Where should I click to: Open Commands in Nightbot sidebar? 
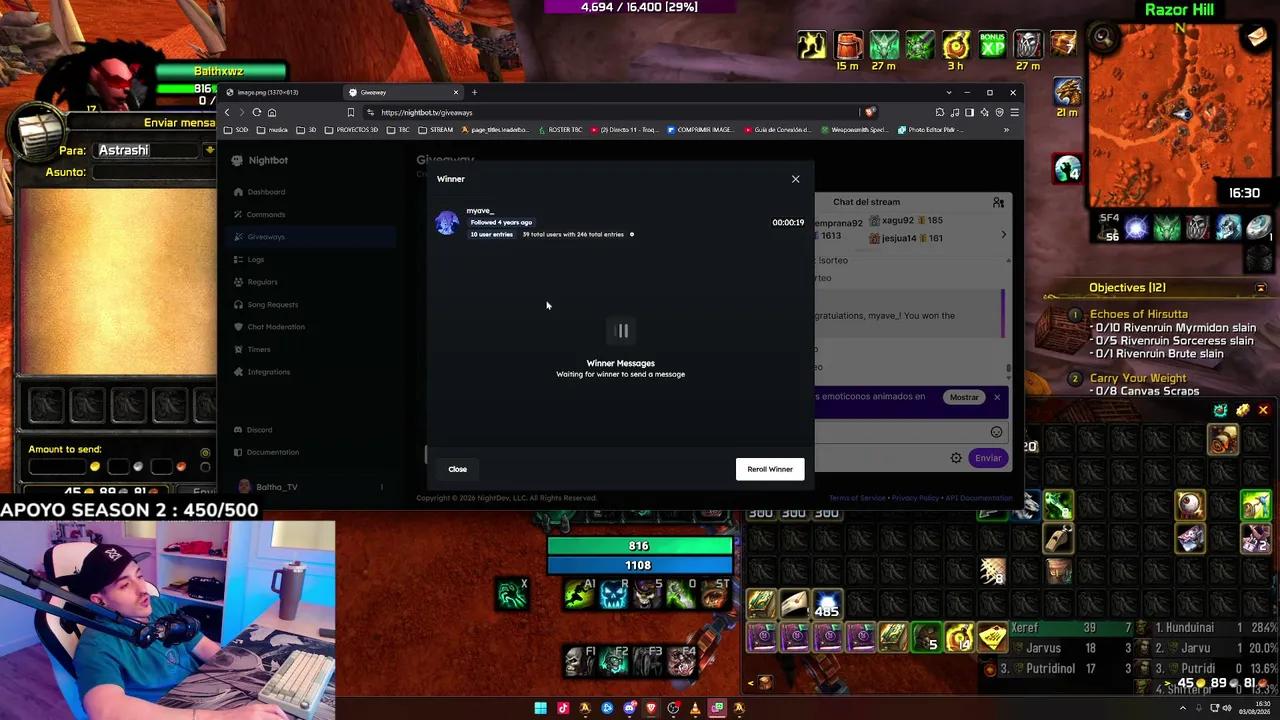(266, 214)
